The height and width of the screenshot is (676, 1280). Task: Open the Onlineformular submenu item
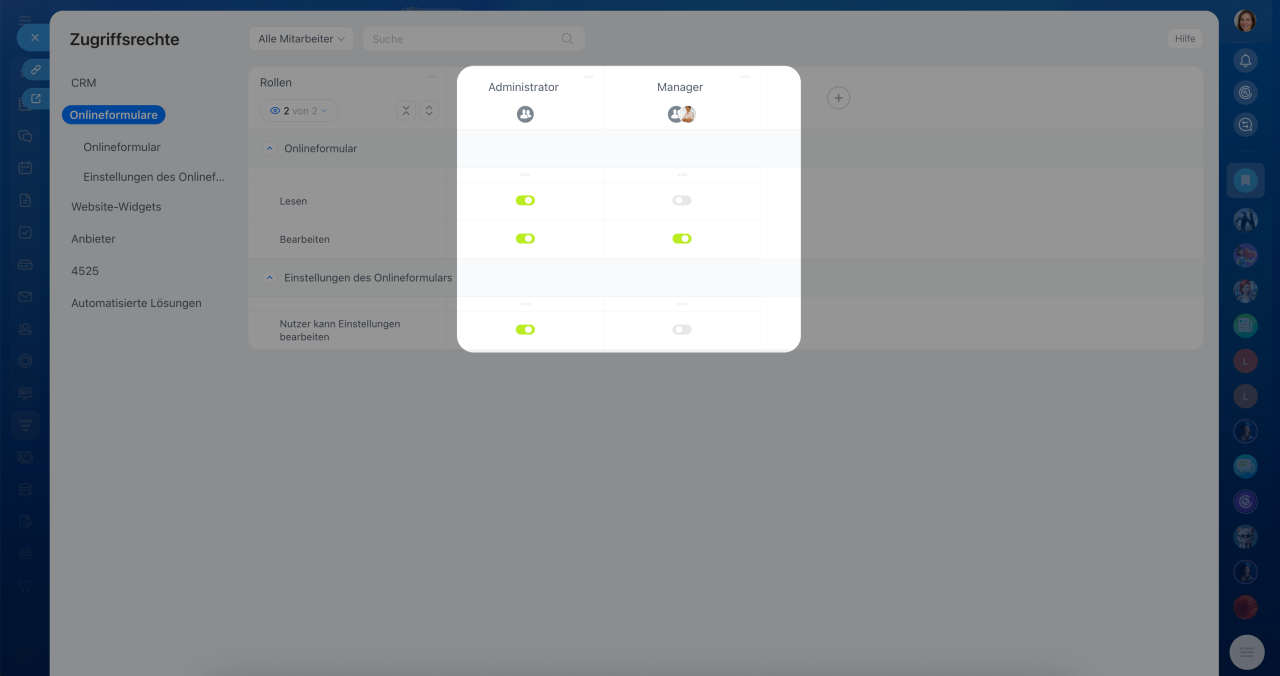pyautogui.click(x=122, y=147)
